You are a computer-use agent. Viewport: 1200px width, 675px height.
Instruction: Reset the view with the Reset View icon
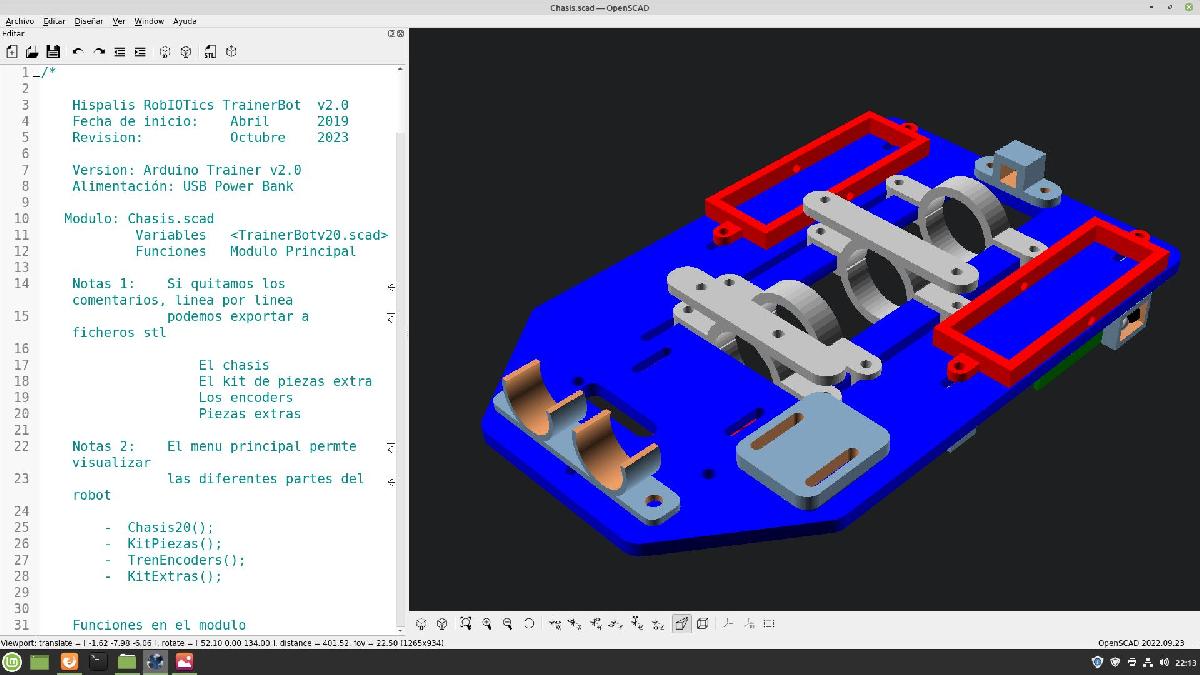point(529,622)
